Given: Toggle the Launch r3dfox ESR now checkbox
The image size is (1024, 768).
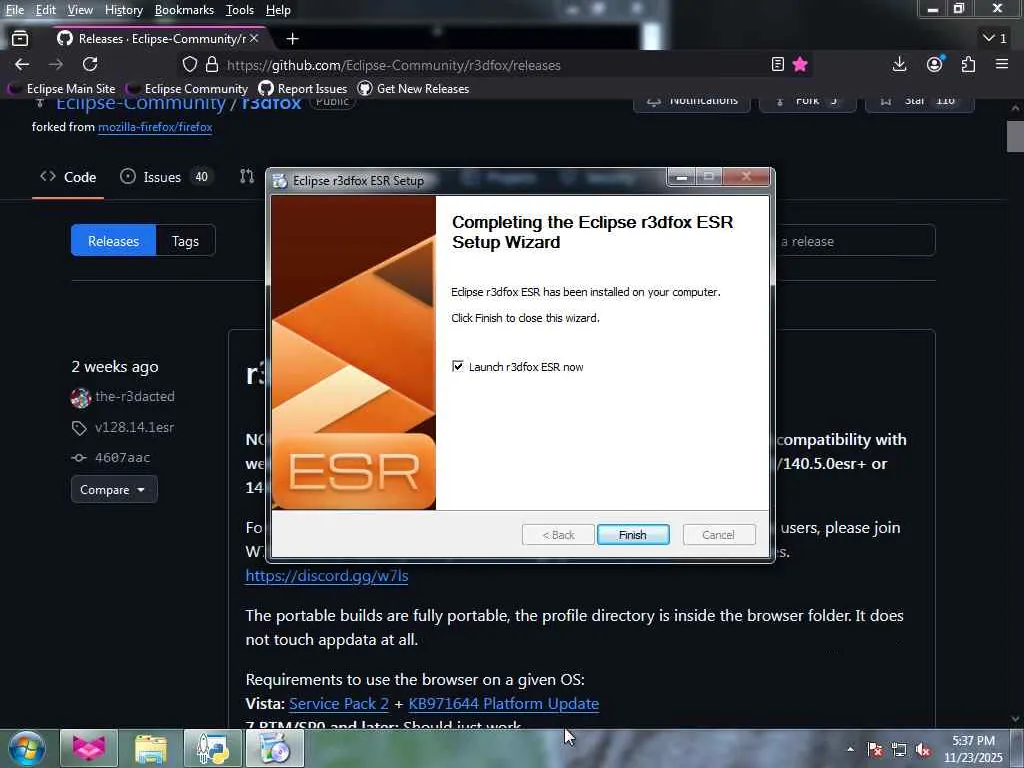Looking at the screenshot, I should pyautogui.click(x=458, y=366).
